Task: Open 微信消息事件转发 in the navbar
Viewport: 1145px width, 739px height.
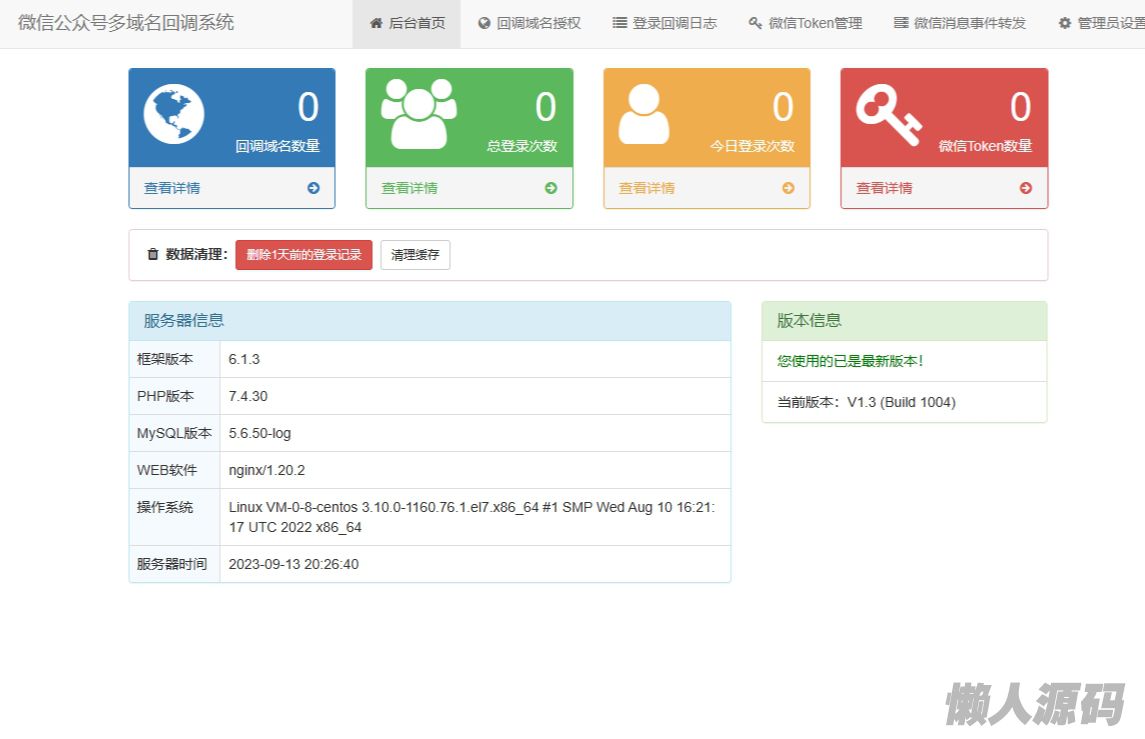Action: click(960, 23)
